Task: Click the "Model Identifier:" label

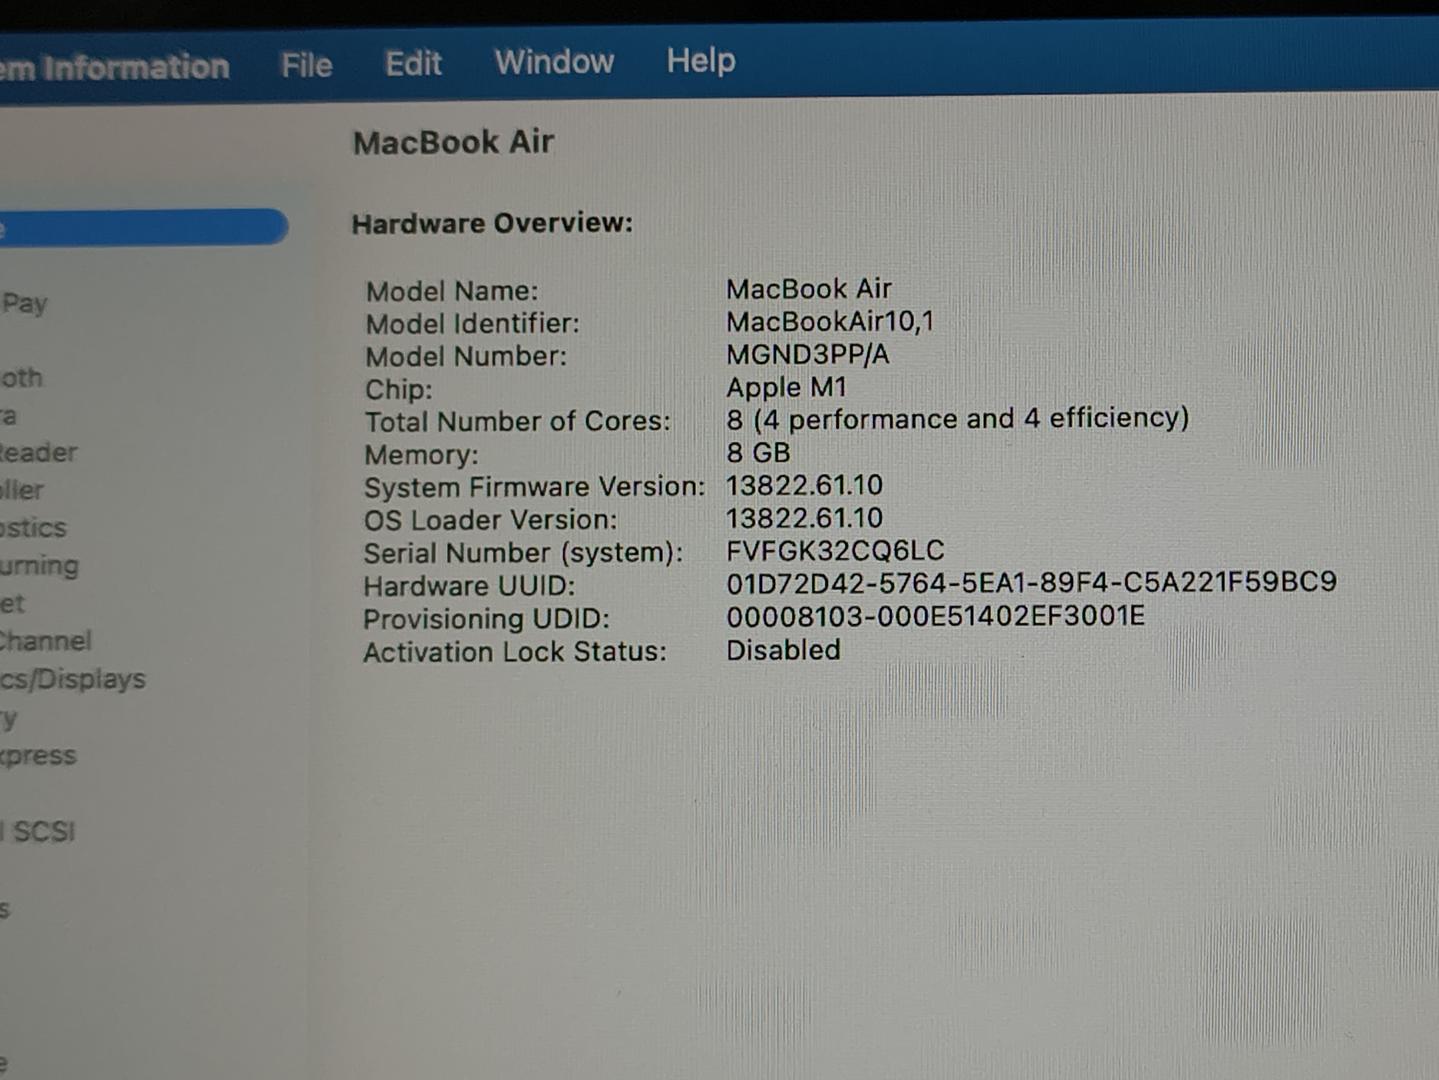Action: (472, 324)
